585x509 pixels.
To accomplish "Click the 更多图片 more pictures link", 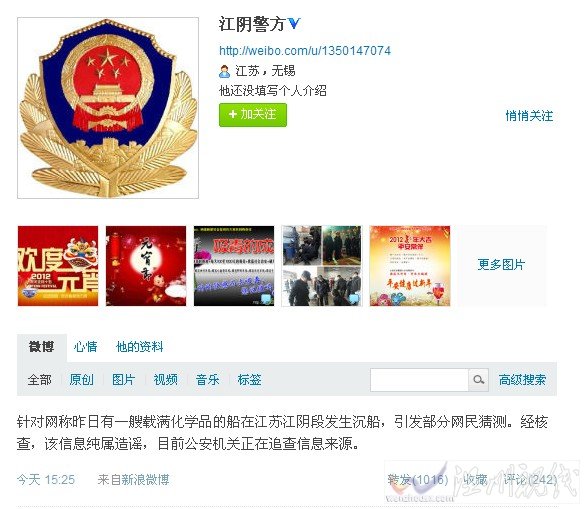I will tap(501, 265).
